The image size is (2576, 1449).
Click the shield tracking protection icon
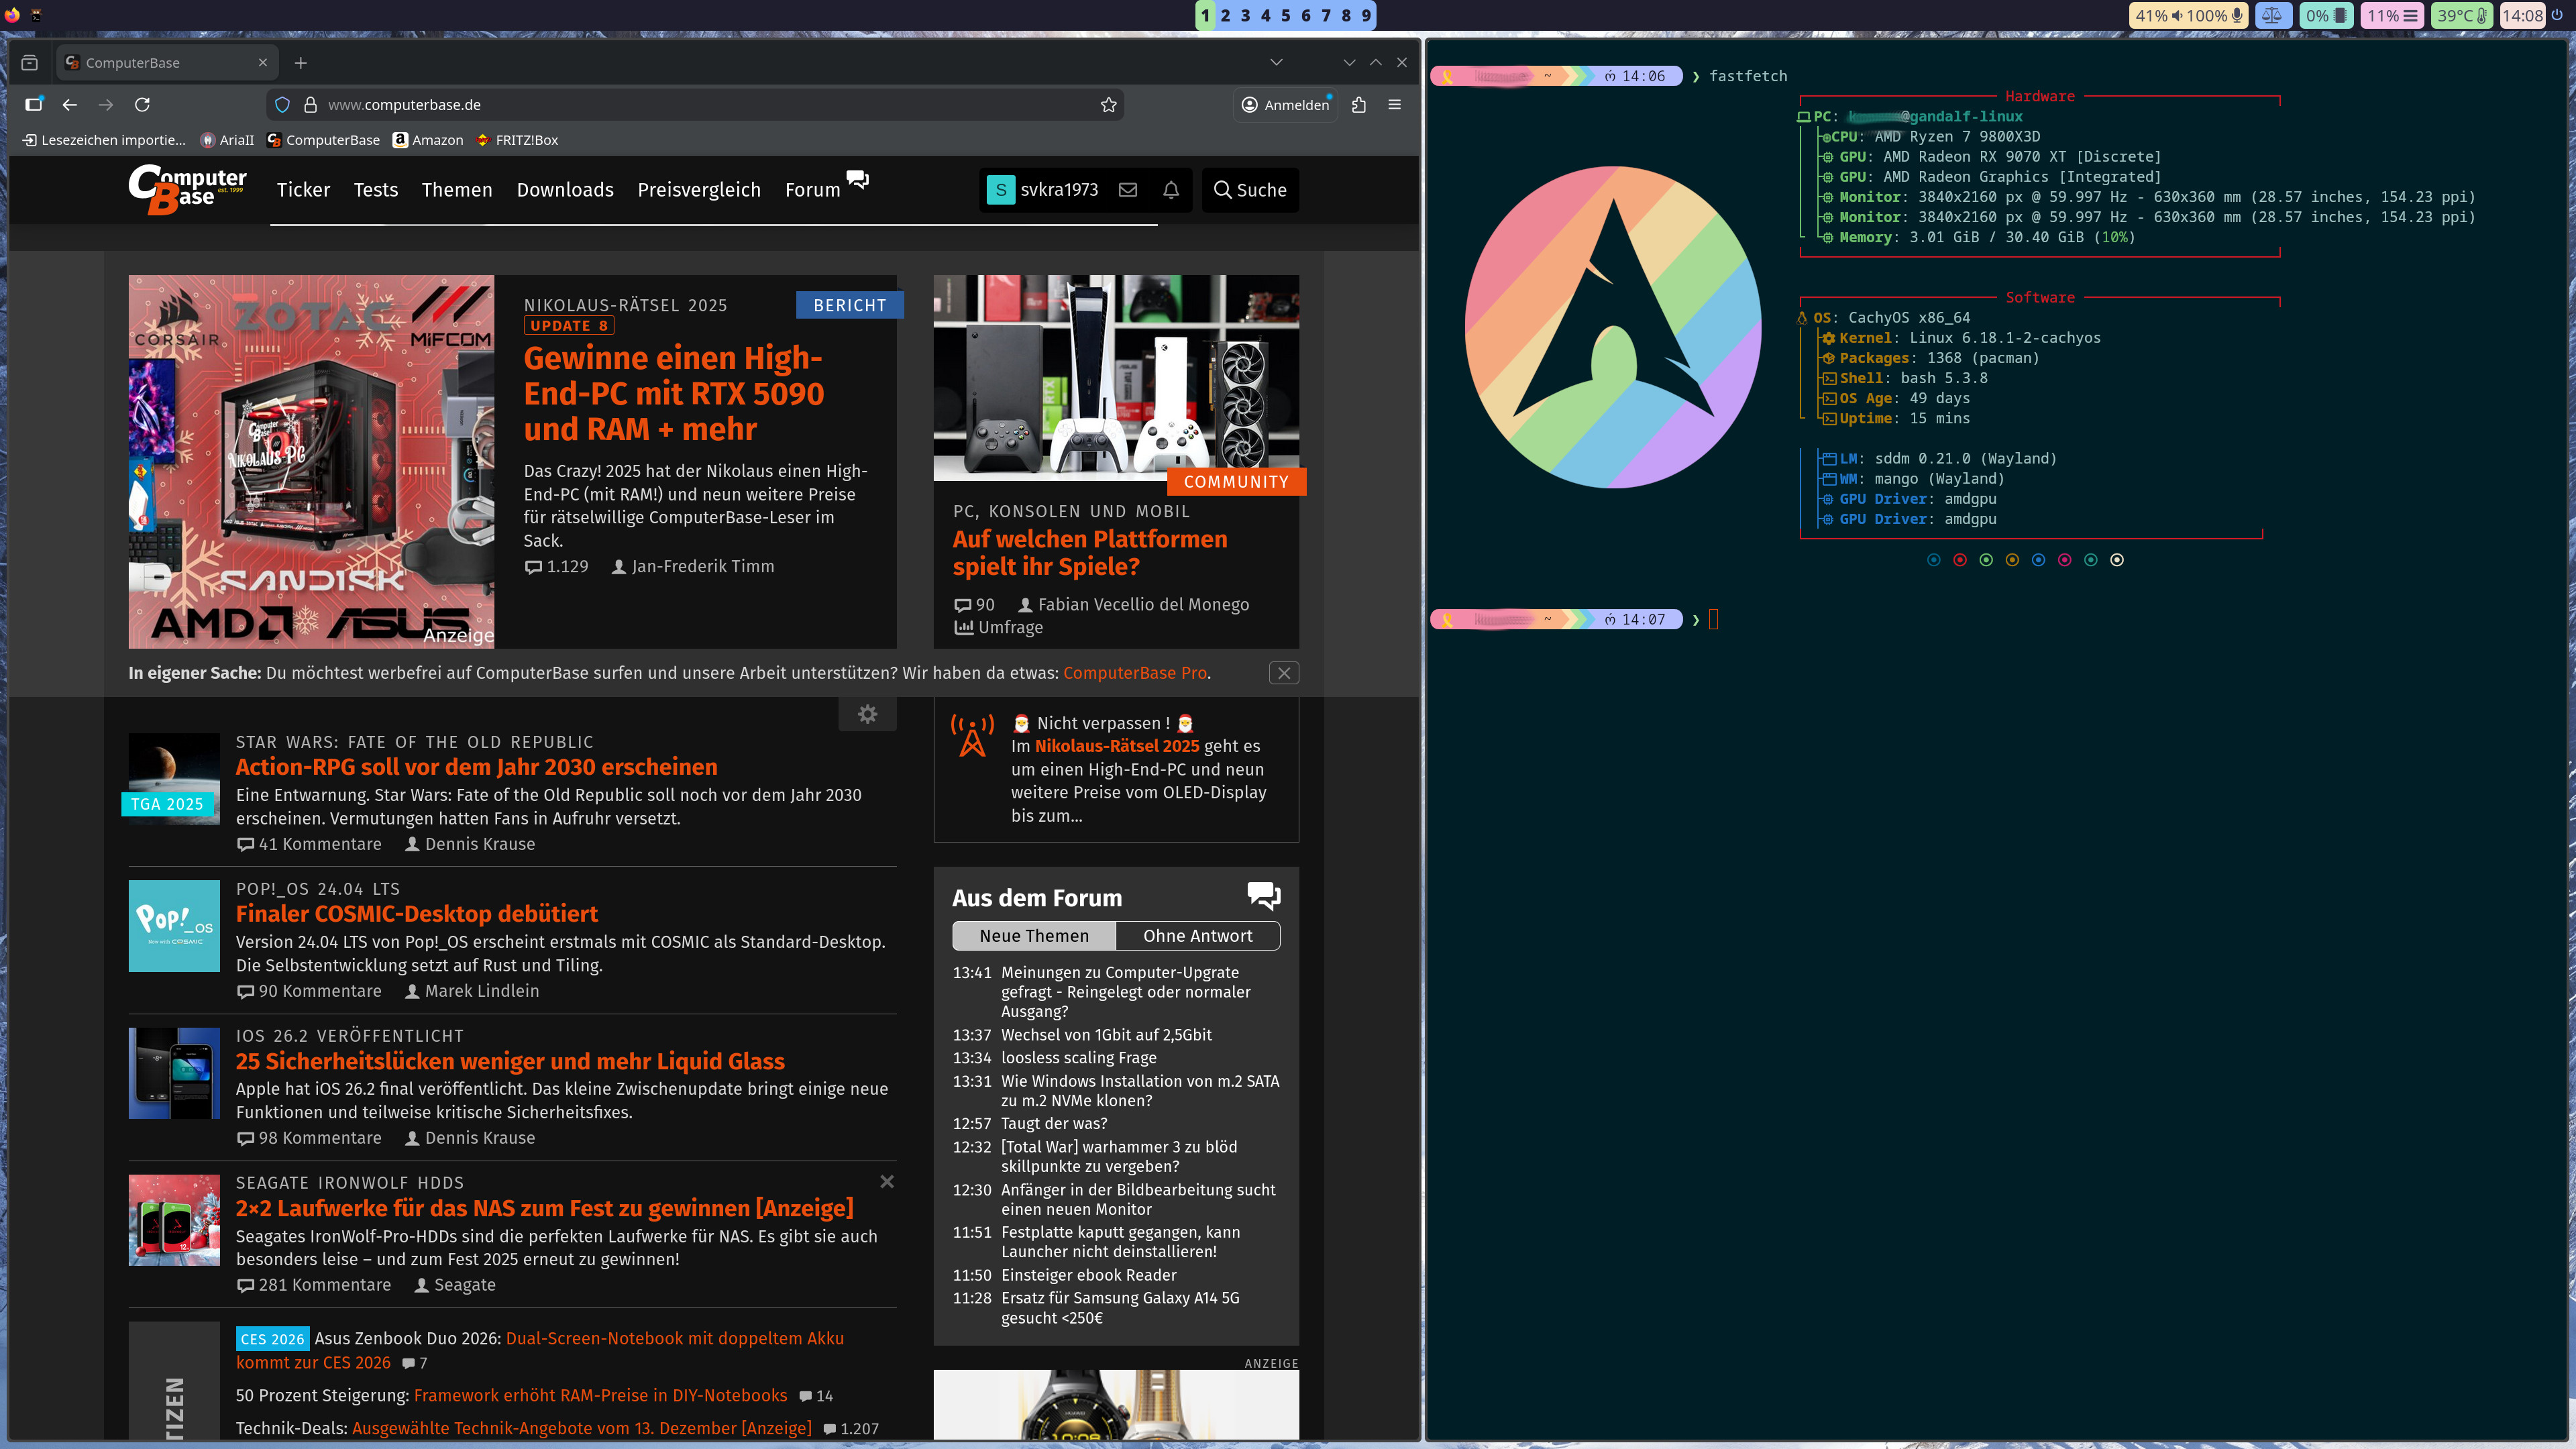click(282, 105)
